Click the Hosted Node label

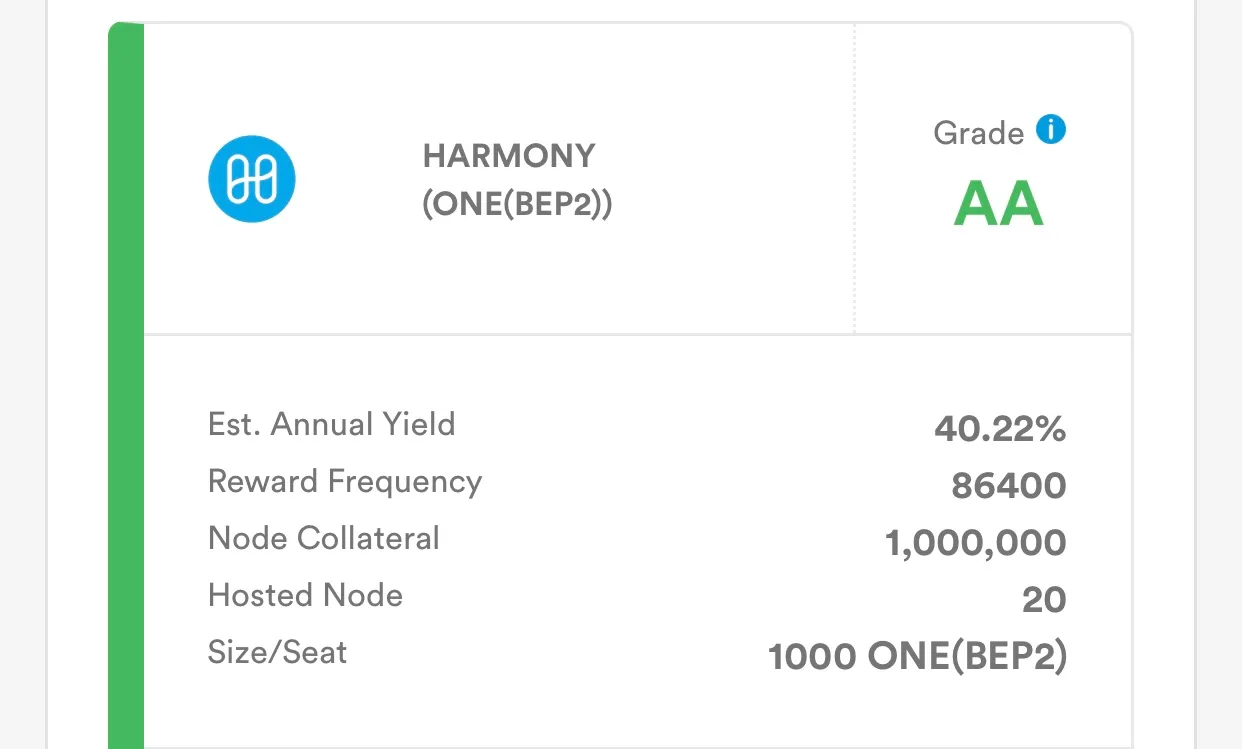(305, 595)
